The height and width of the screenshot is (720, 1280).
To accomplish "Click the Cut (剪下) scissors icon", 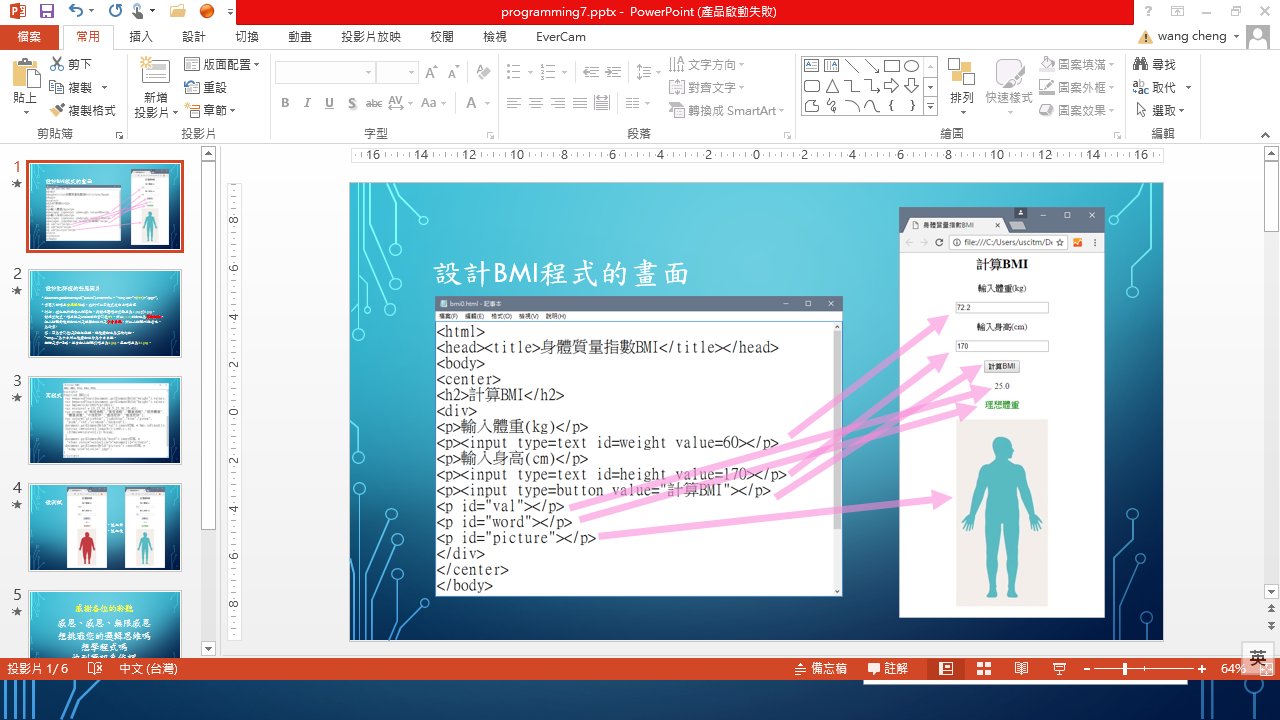I will click(57, 65).
